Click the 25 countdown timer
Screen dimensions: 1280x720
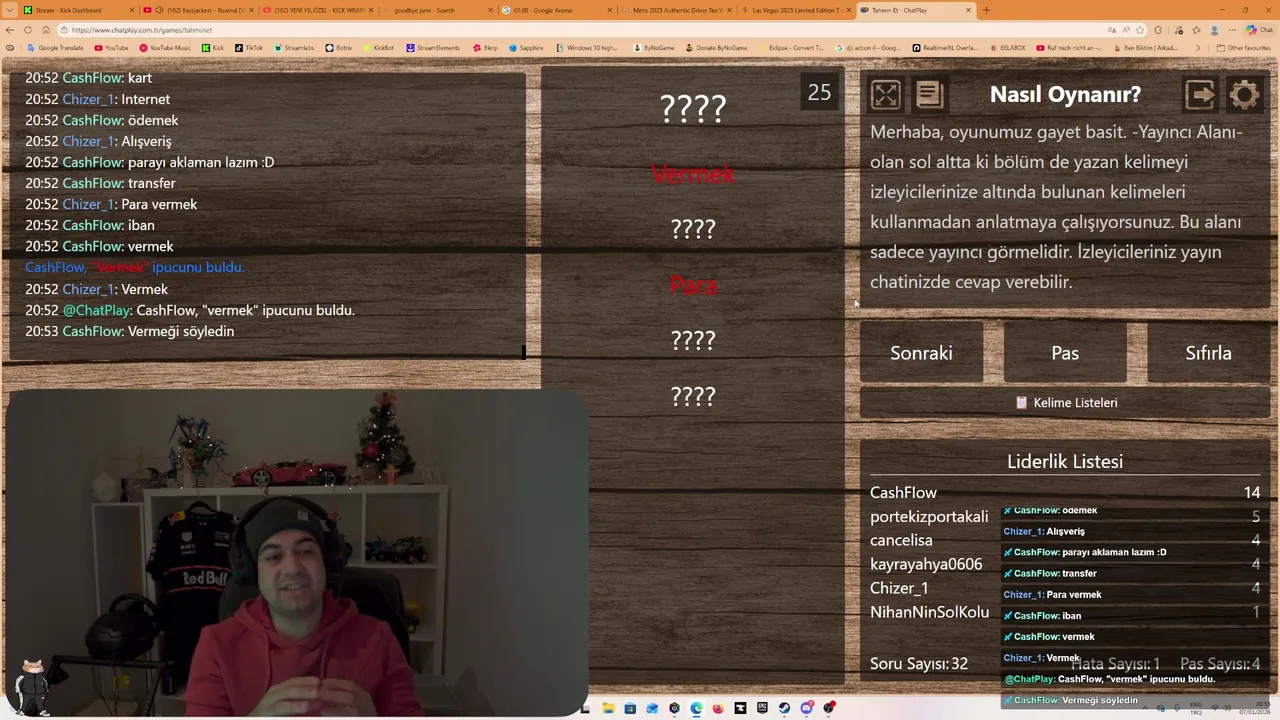[819, 93]
